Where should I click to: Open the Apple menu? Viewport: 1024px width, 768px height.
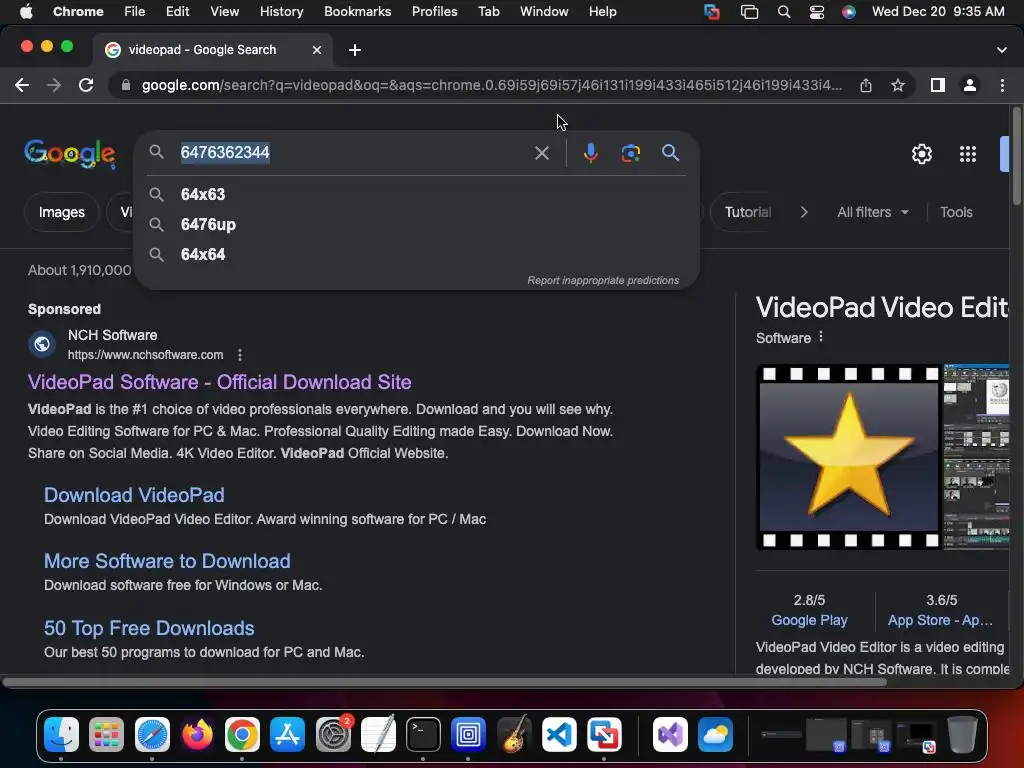click(26, 12)
